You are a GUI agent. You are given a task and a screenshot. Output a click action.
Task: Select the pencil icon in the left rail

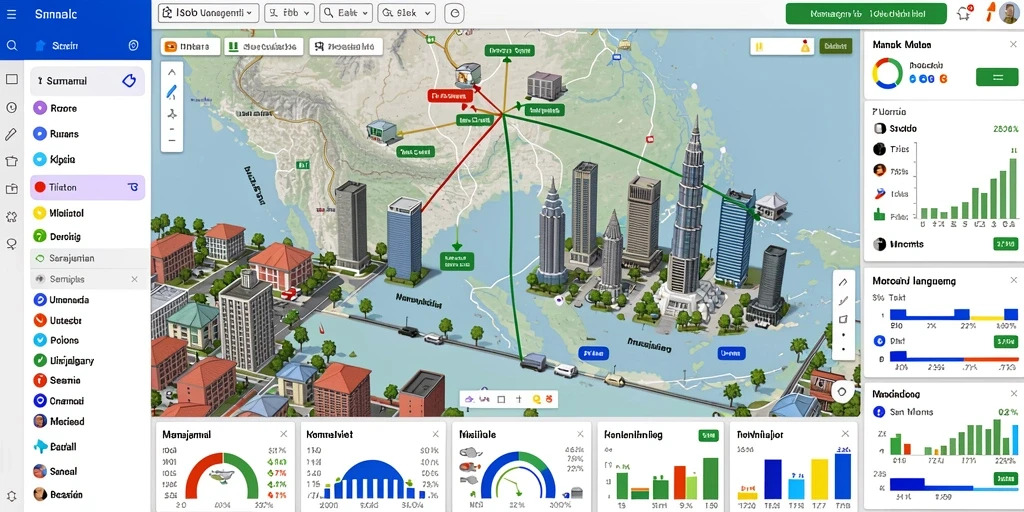pyautogui.click(x=11, y=135)
